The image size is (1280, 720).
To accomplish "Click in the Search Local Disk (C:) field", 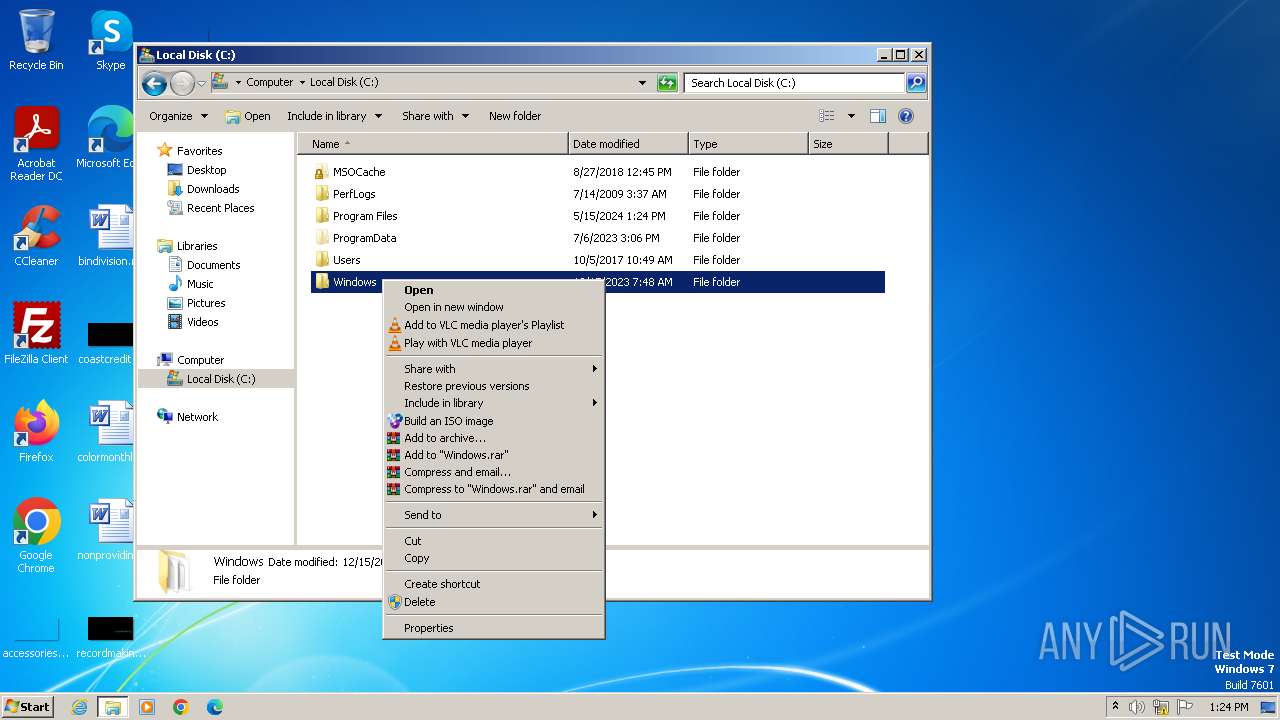I will 795,83.
